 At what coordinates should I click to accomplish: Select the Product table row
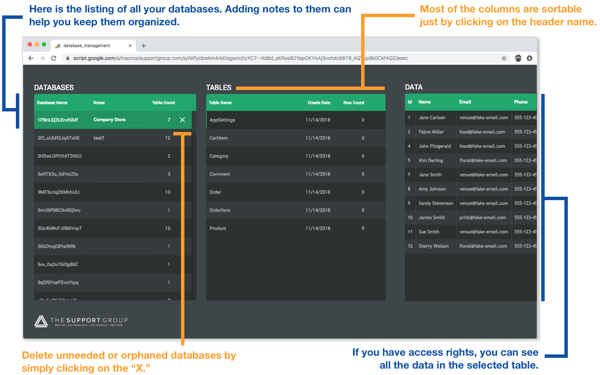pos(296,228)
